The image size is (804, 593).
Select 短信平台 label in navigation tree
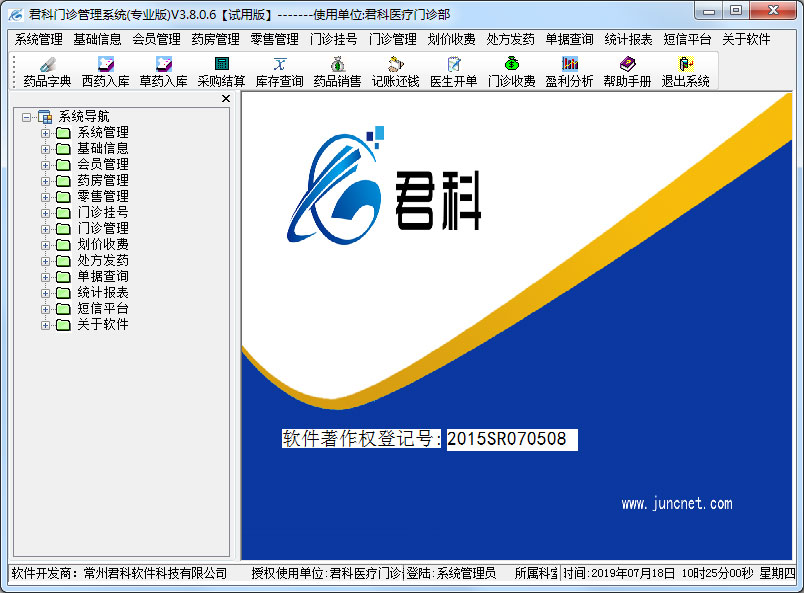click(x=103, y=309)
